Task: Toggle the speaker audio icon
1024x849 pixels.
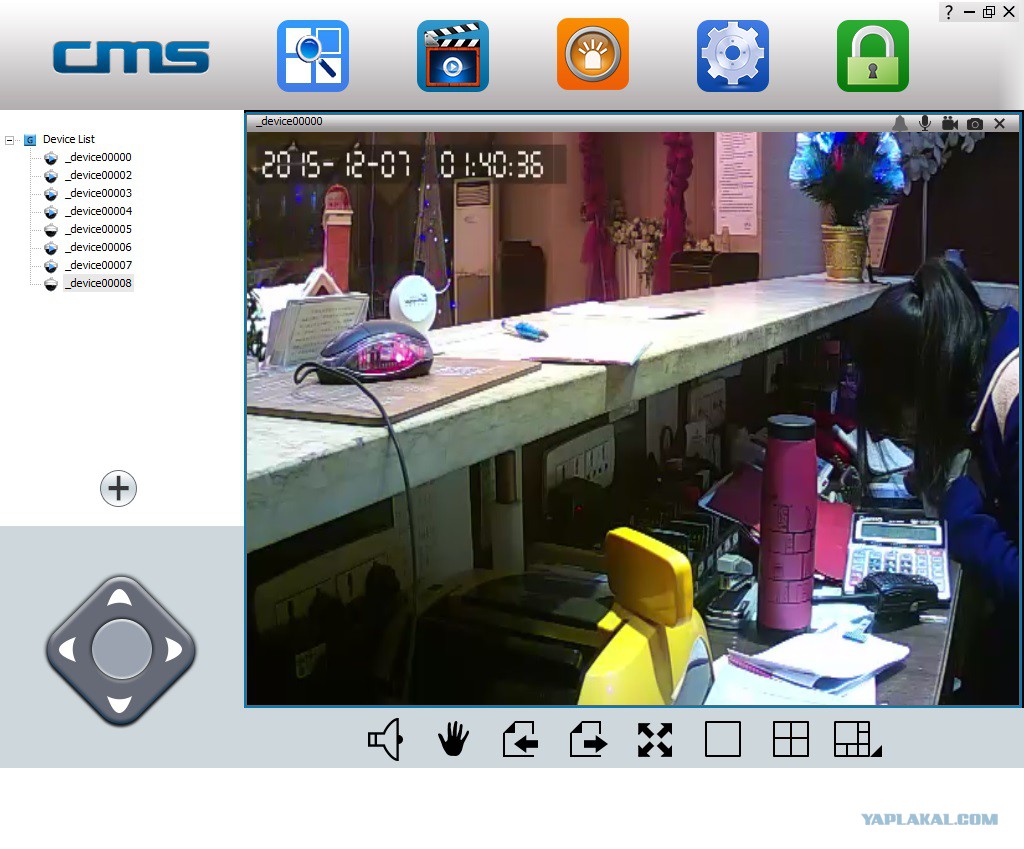Action: (385, 739)
